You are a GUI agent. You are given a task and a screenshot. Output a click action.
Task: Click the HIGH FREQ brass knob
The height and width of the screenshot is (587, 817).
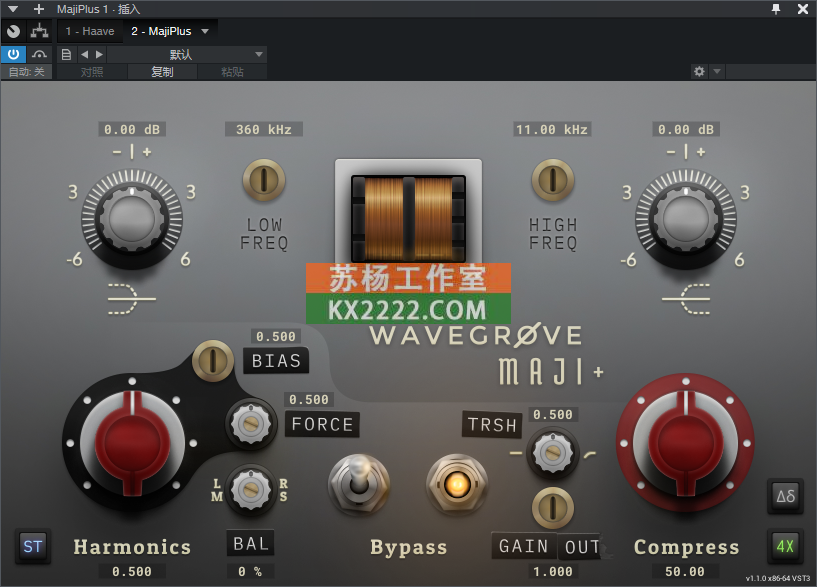pyautogui.click(x=553, y=180)
